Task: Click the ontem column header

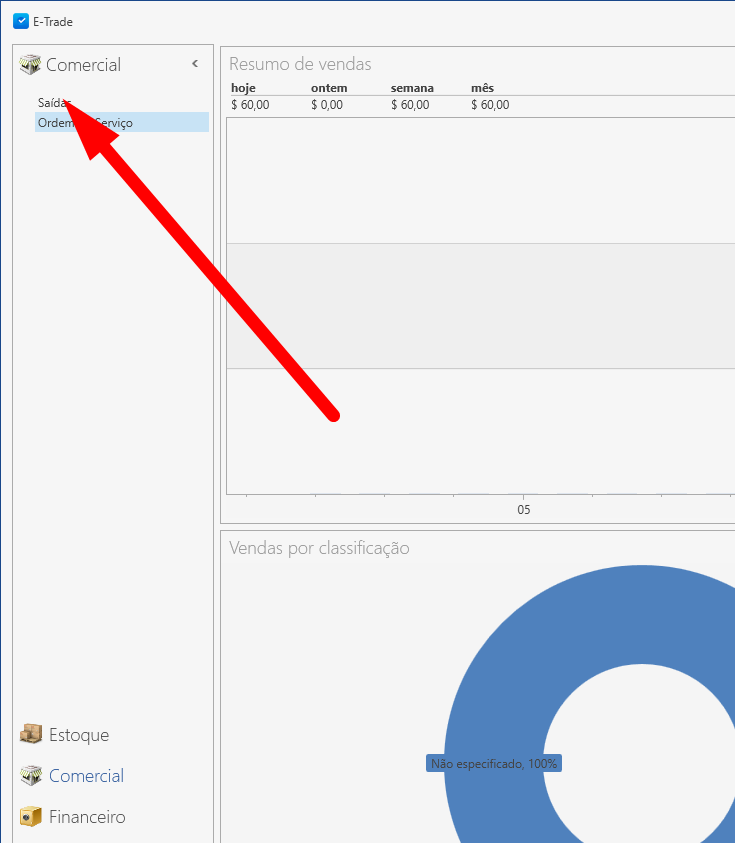Action: (x=329, y=88)
